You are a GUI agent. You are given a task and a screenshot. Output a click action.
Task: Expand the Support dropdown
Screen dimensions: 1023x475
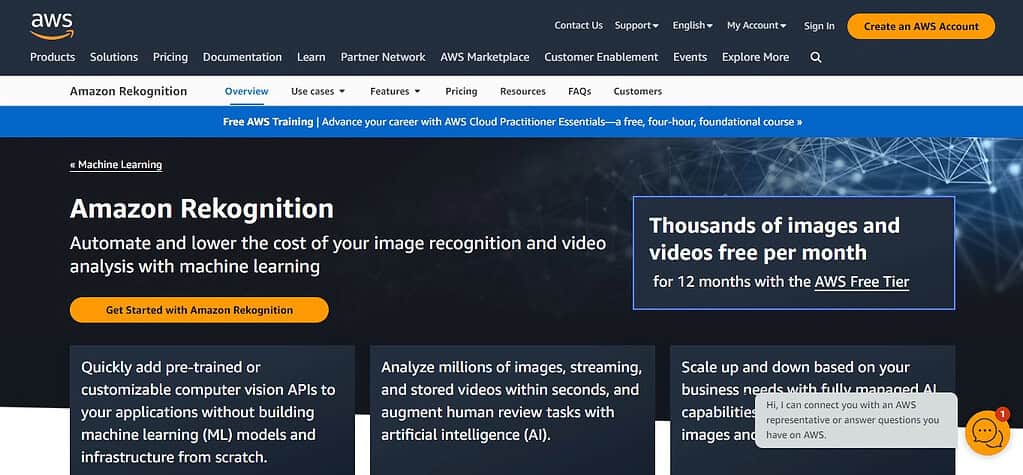(636, 25)
